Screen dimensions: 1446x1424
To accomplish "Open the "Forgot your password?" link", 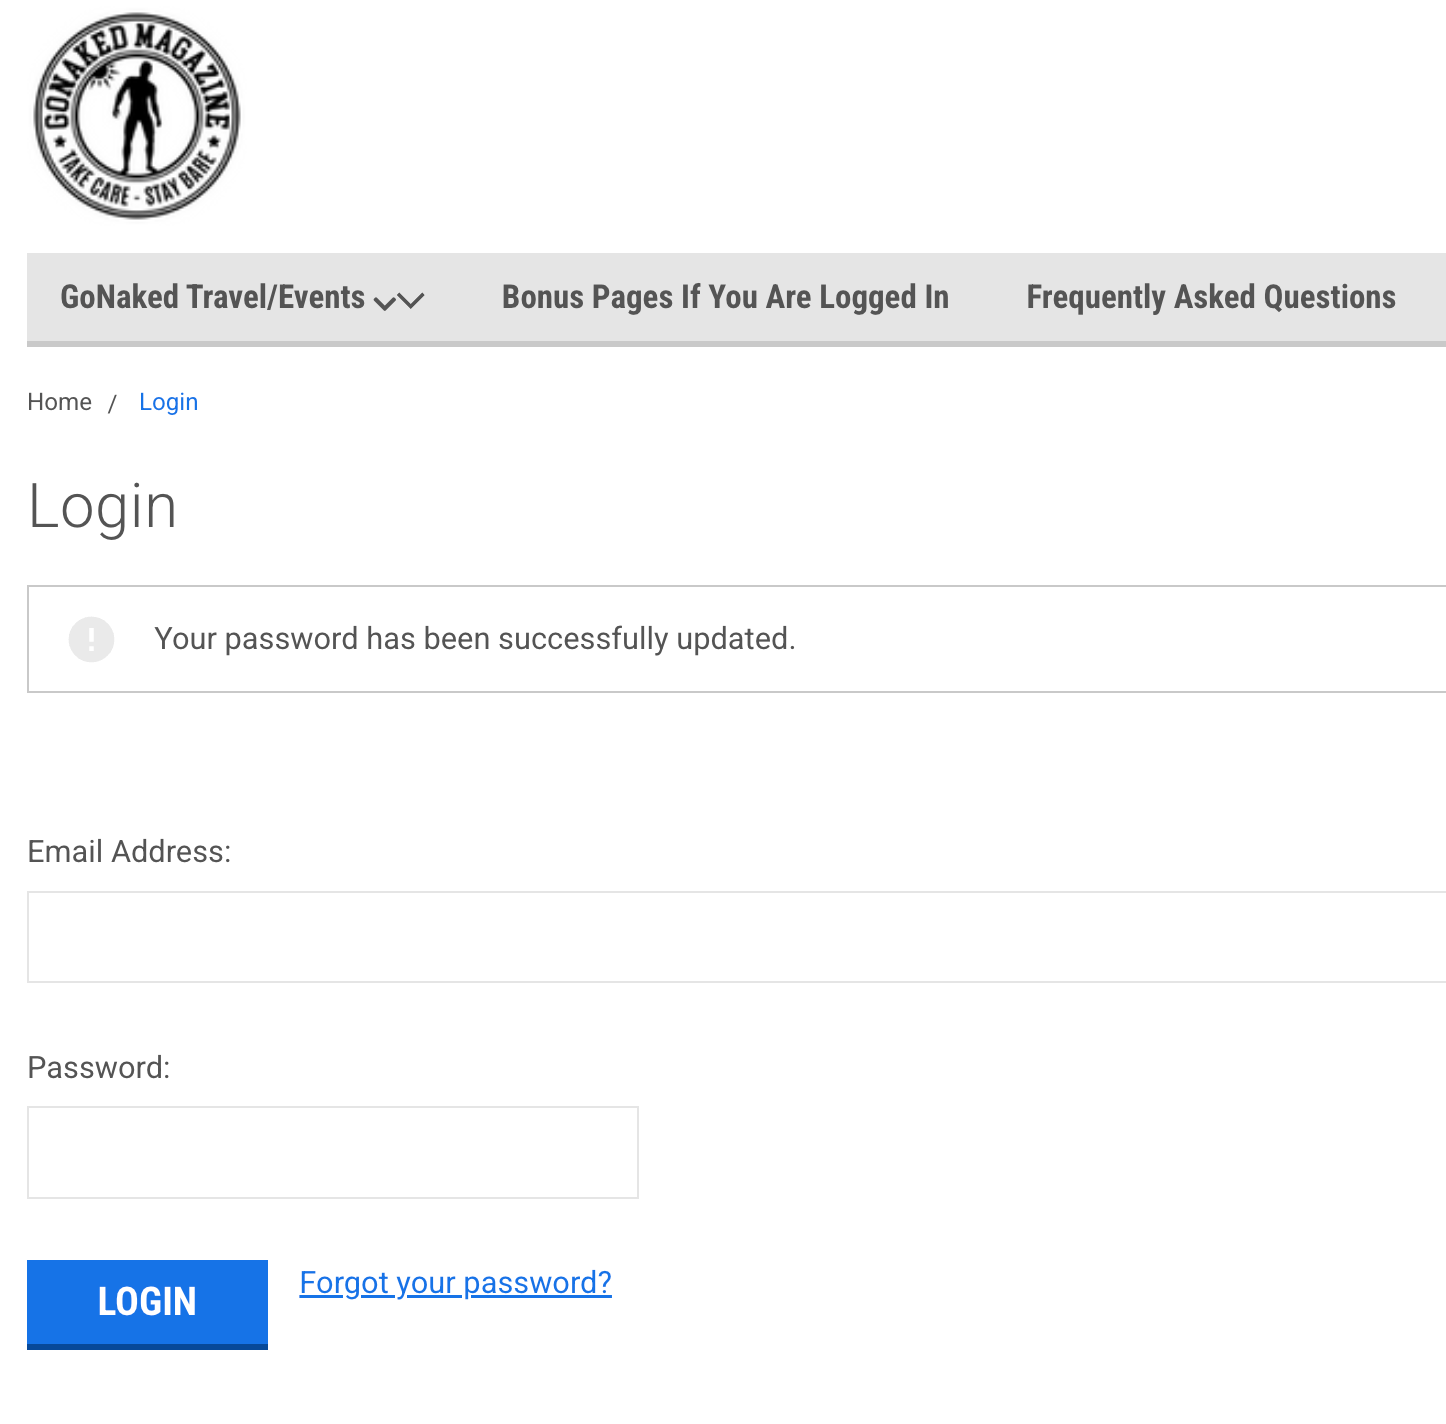I will (455, 1283).
